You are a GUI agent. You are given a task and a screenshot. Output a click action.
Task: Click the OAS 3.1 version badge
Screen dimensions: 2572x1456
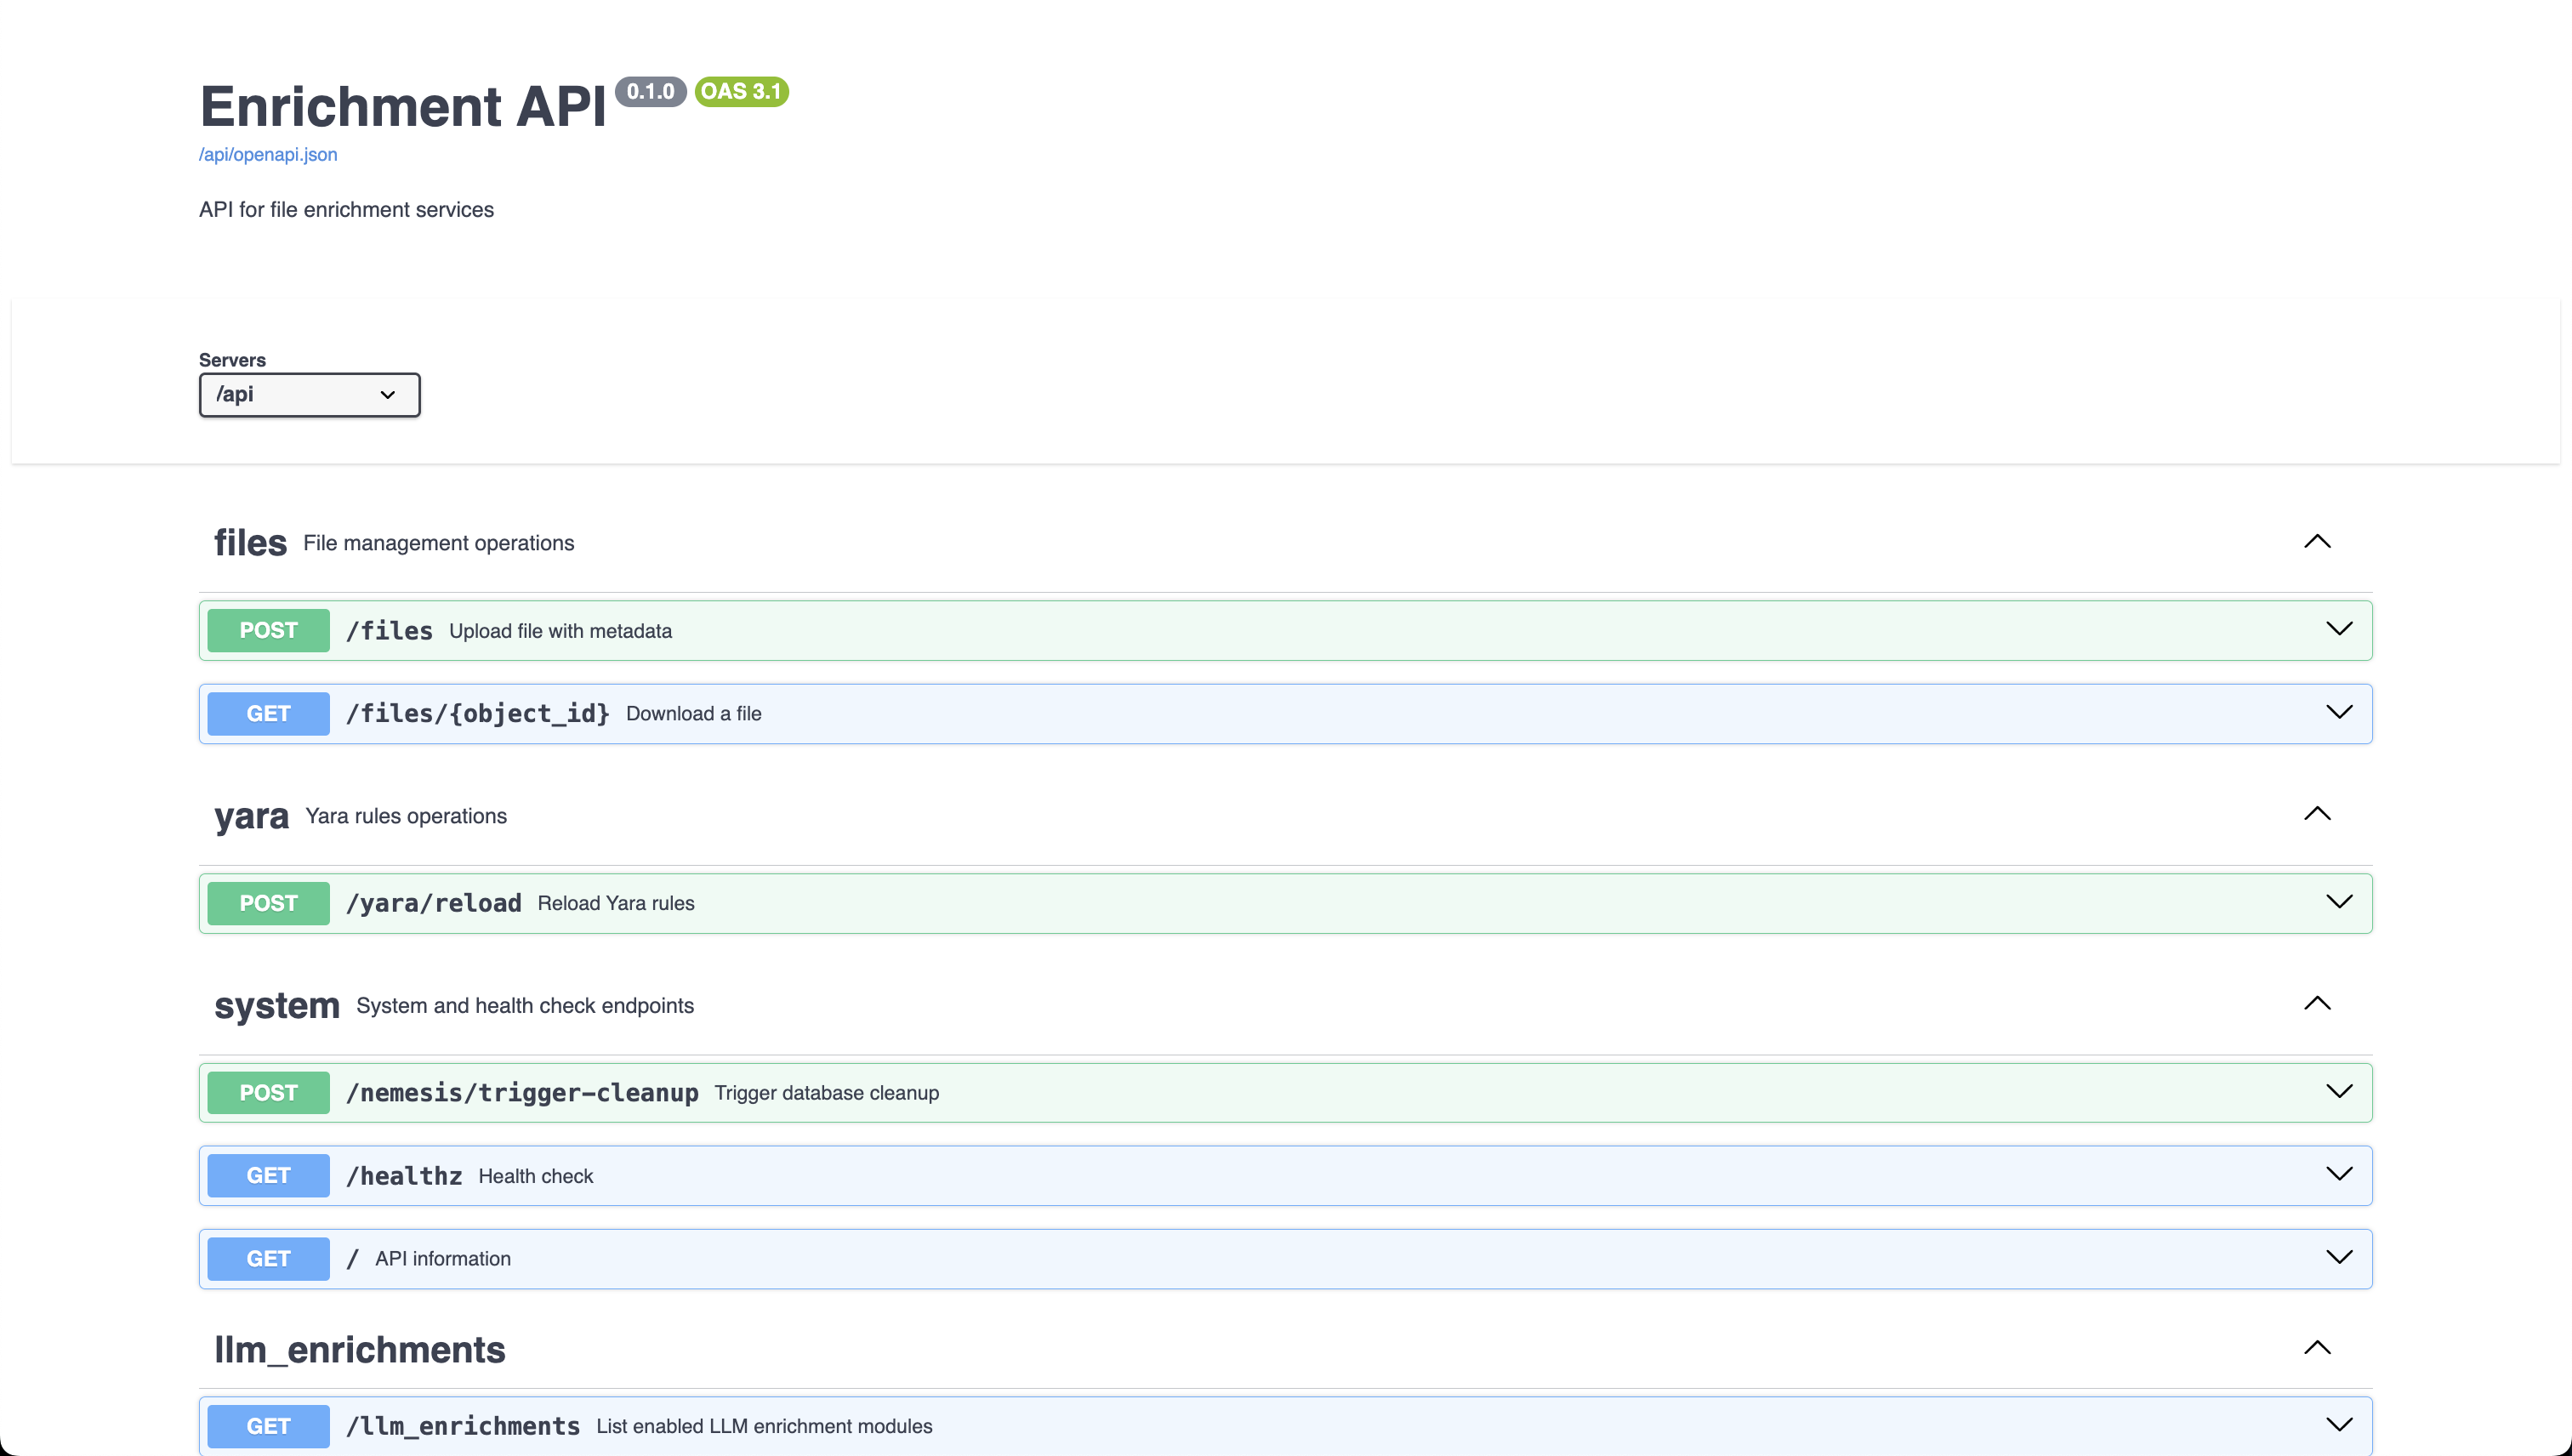coord(740,91)
